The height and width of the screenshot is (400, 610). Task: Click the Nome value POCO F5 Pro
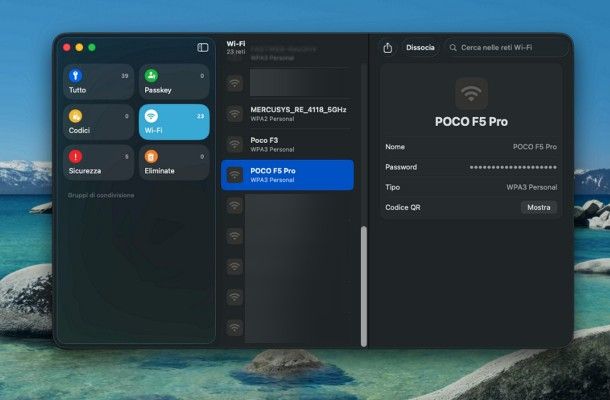(x=535, y=147)
